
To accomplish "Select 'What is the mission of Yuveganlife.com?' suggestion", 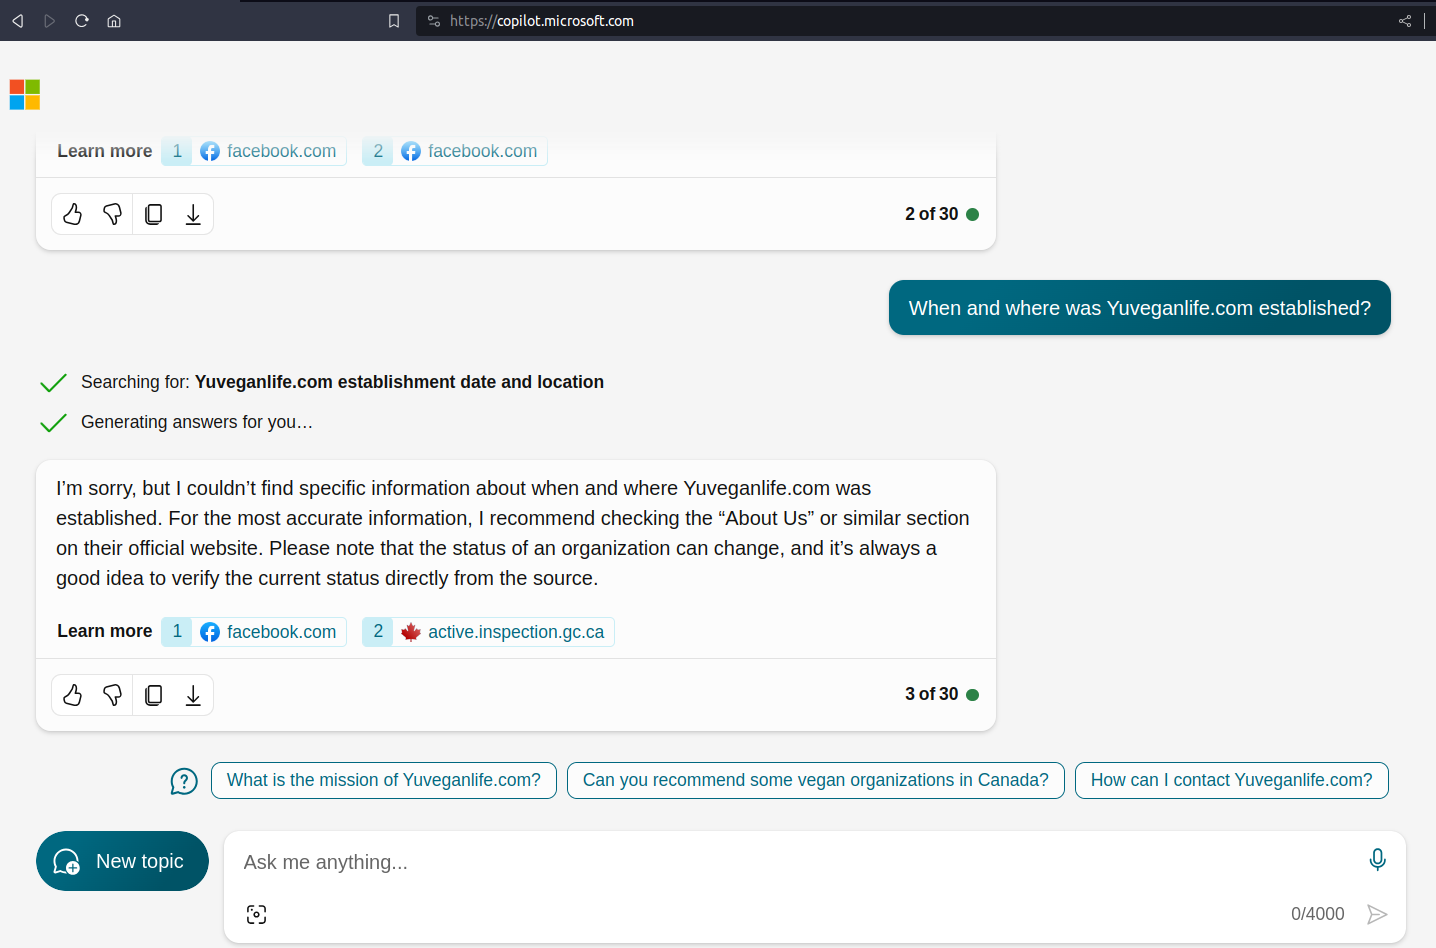I will coord(384,780).
